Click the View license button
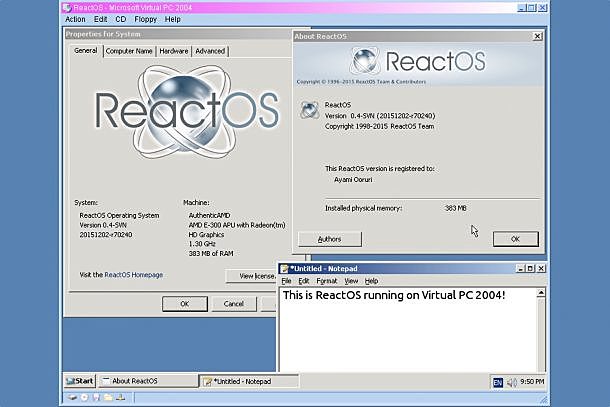Viewport: 610px width, 407px height. point(252,276)
